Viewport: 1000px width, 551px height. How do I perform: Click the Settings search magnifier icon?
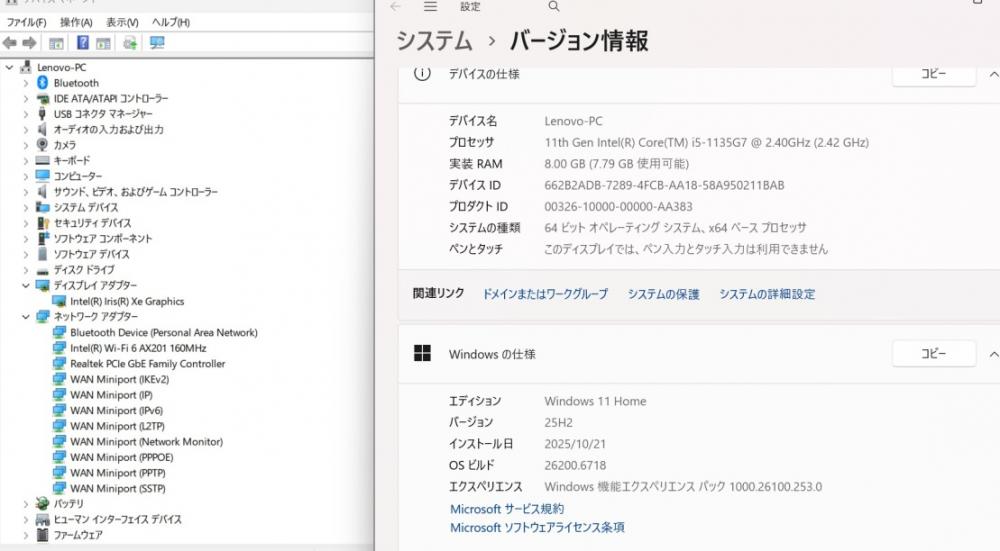point(554,6)
